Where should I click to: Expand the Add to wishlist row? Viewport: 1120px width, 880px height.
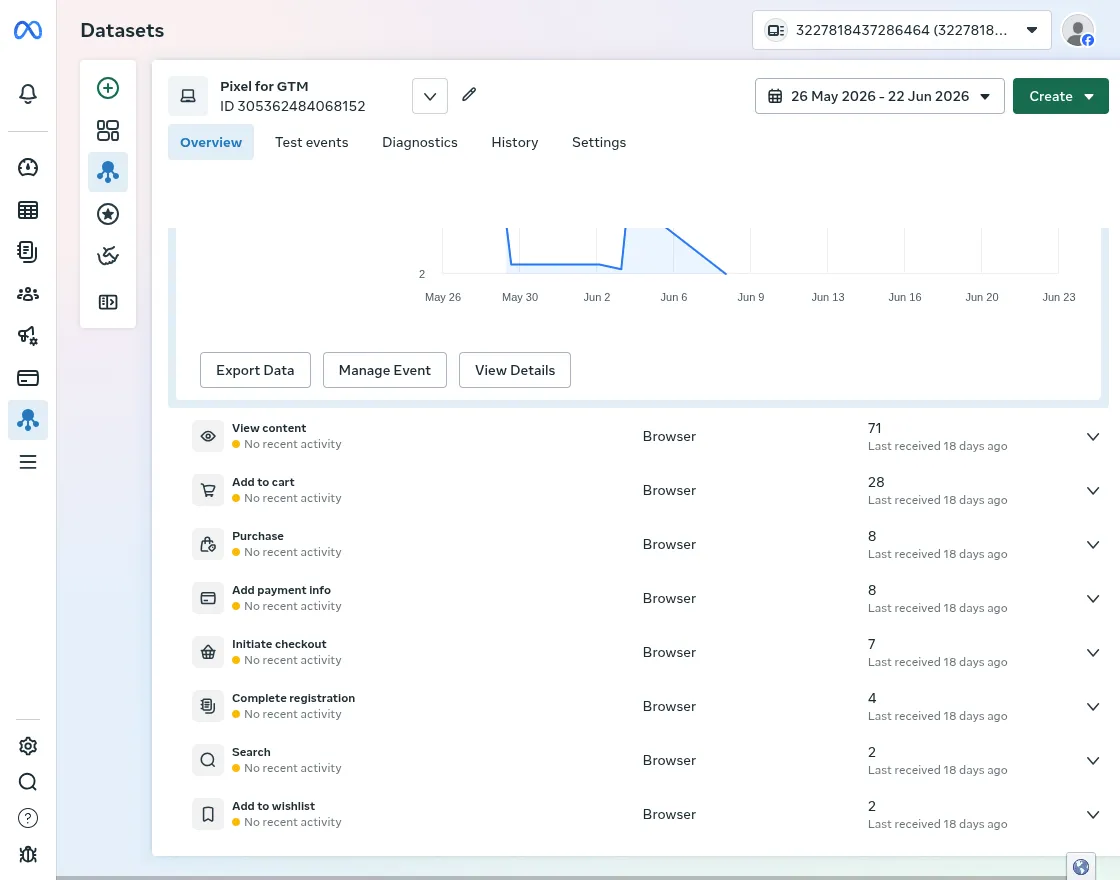[x=1093, y=814]
